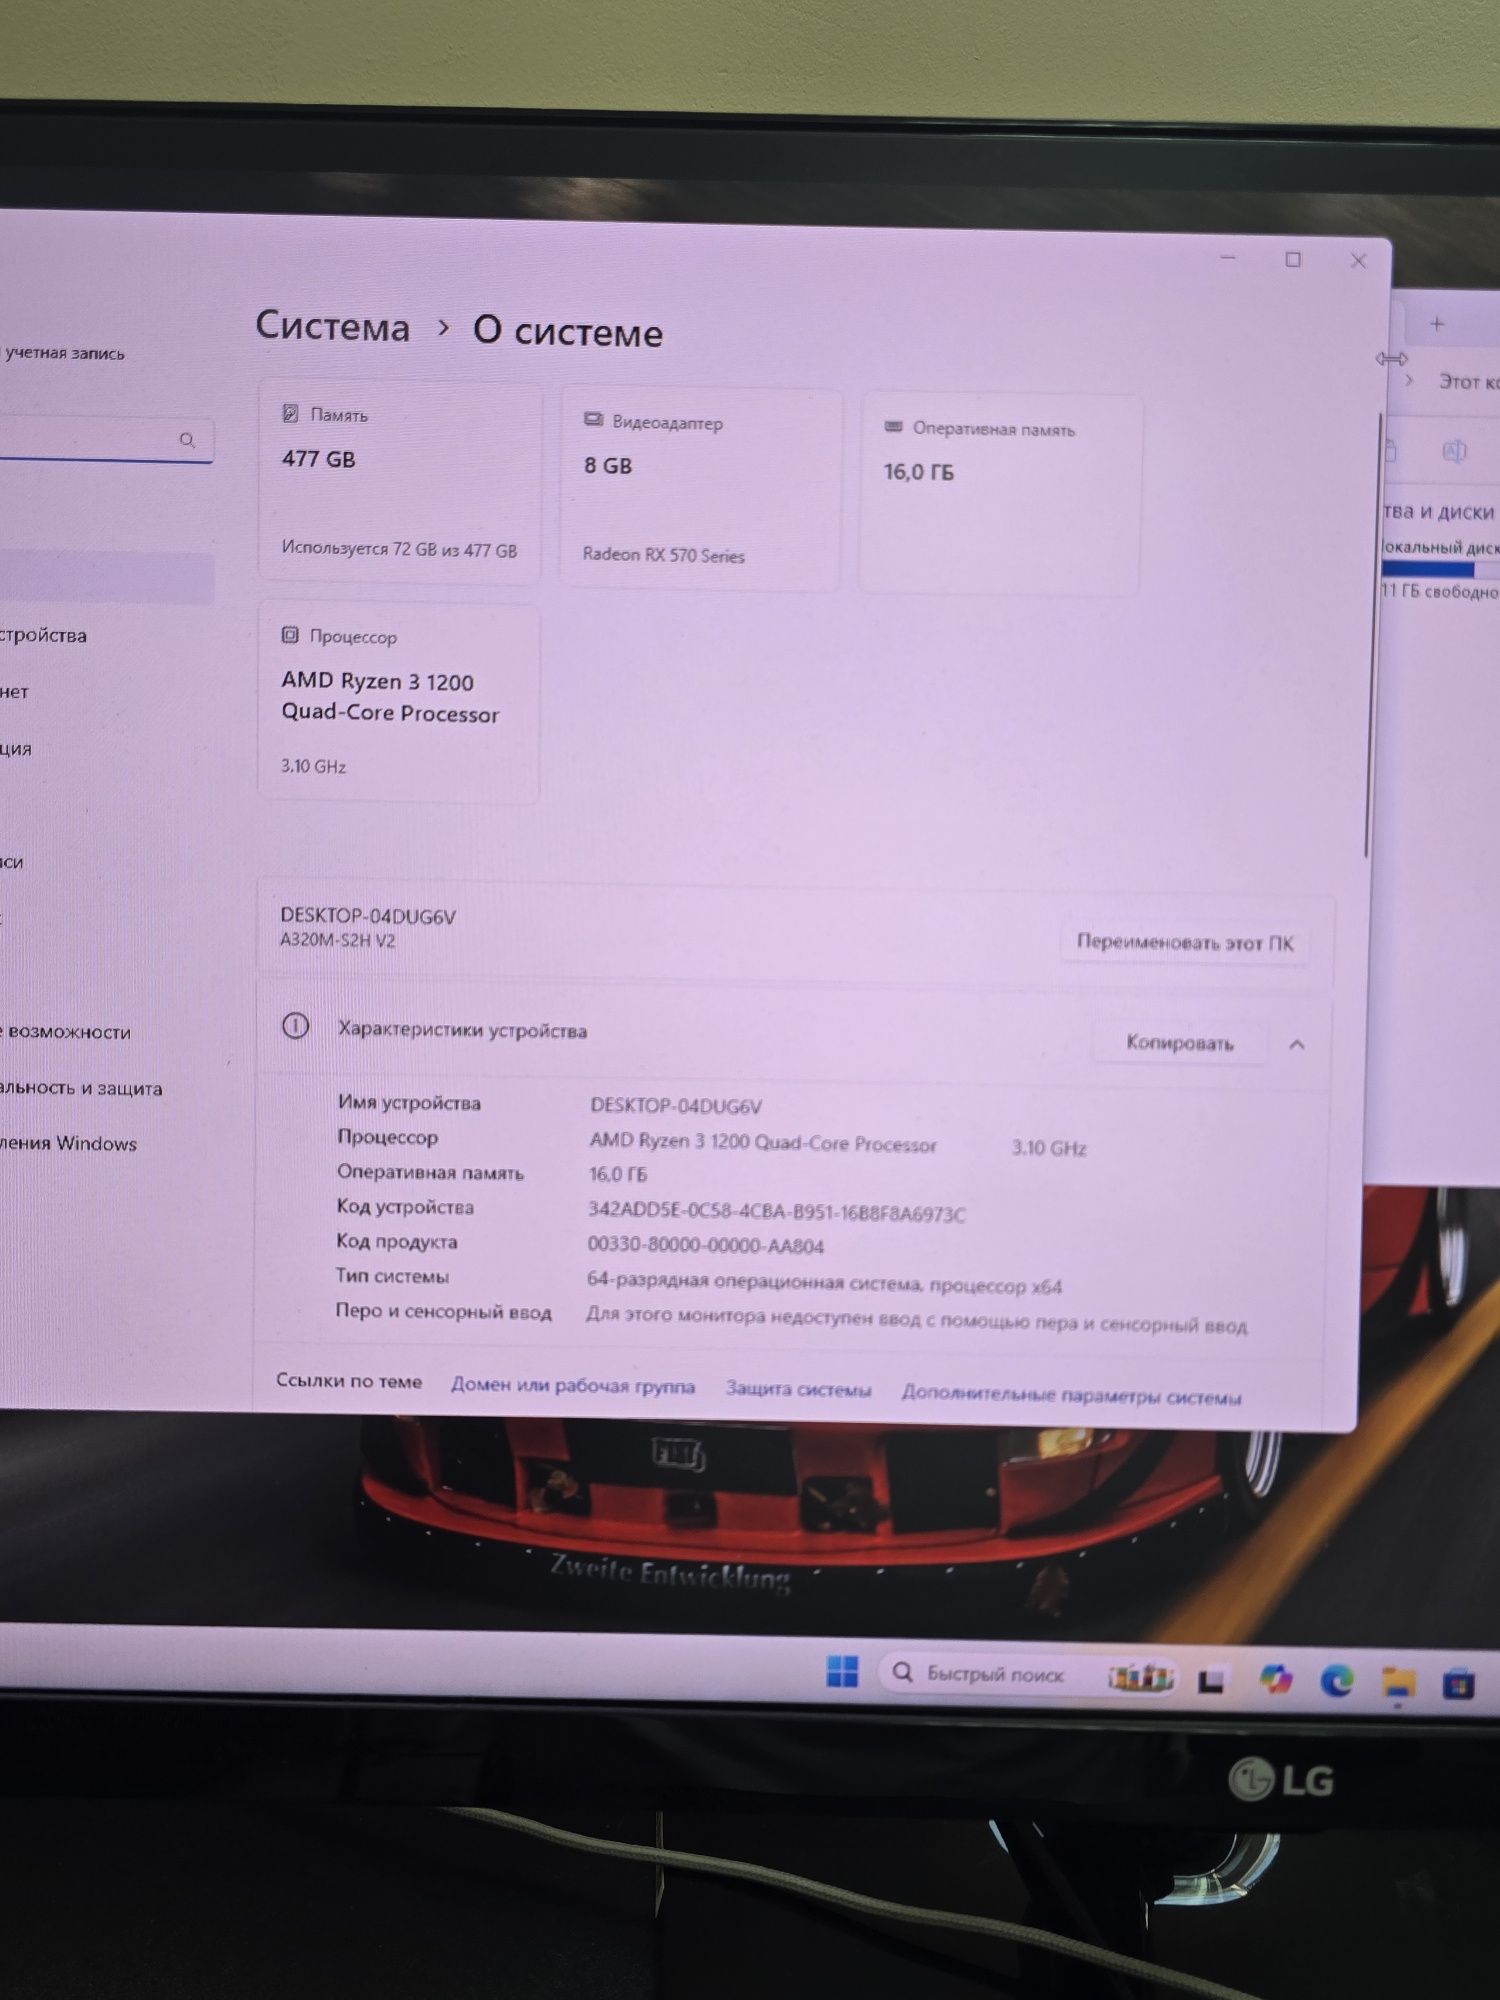Click the 'тва и диски' group header in Explorer
The image size is (1500, 2000).
point(1440,512)
